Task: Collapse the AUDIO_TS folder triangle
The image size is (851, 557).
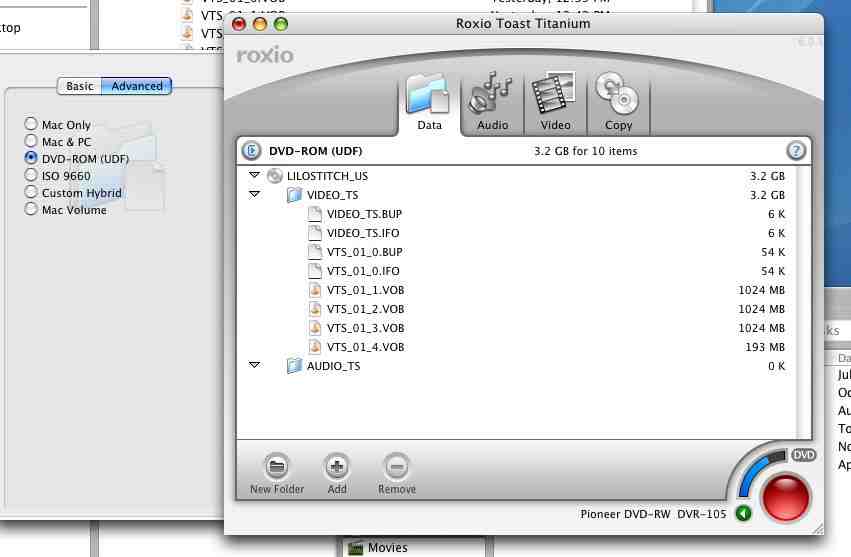Action: pyautogui.click(x=254, y=365)
